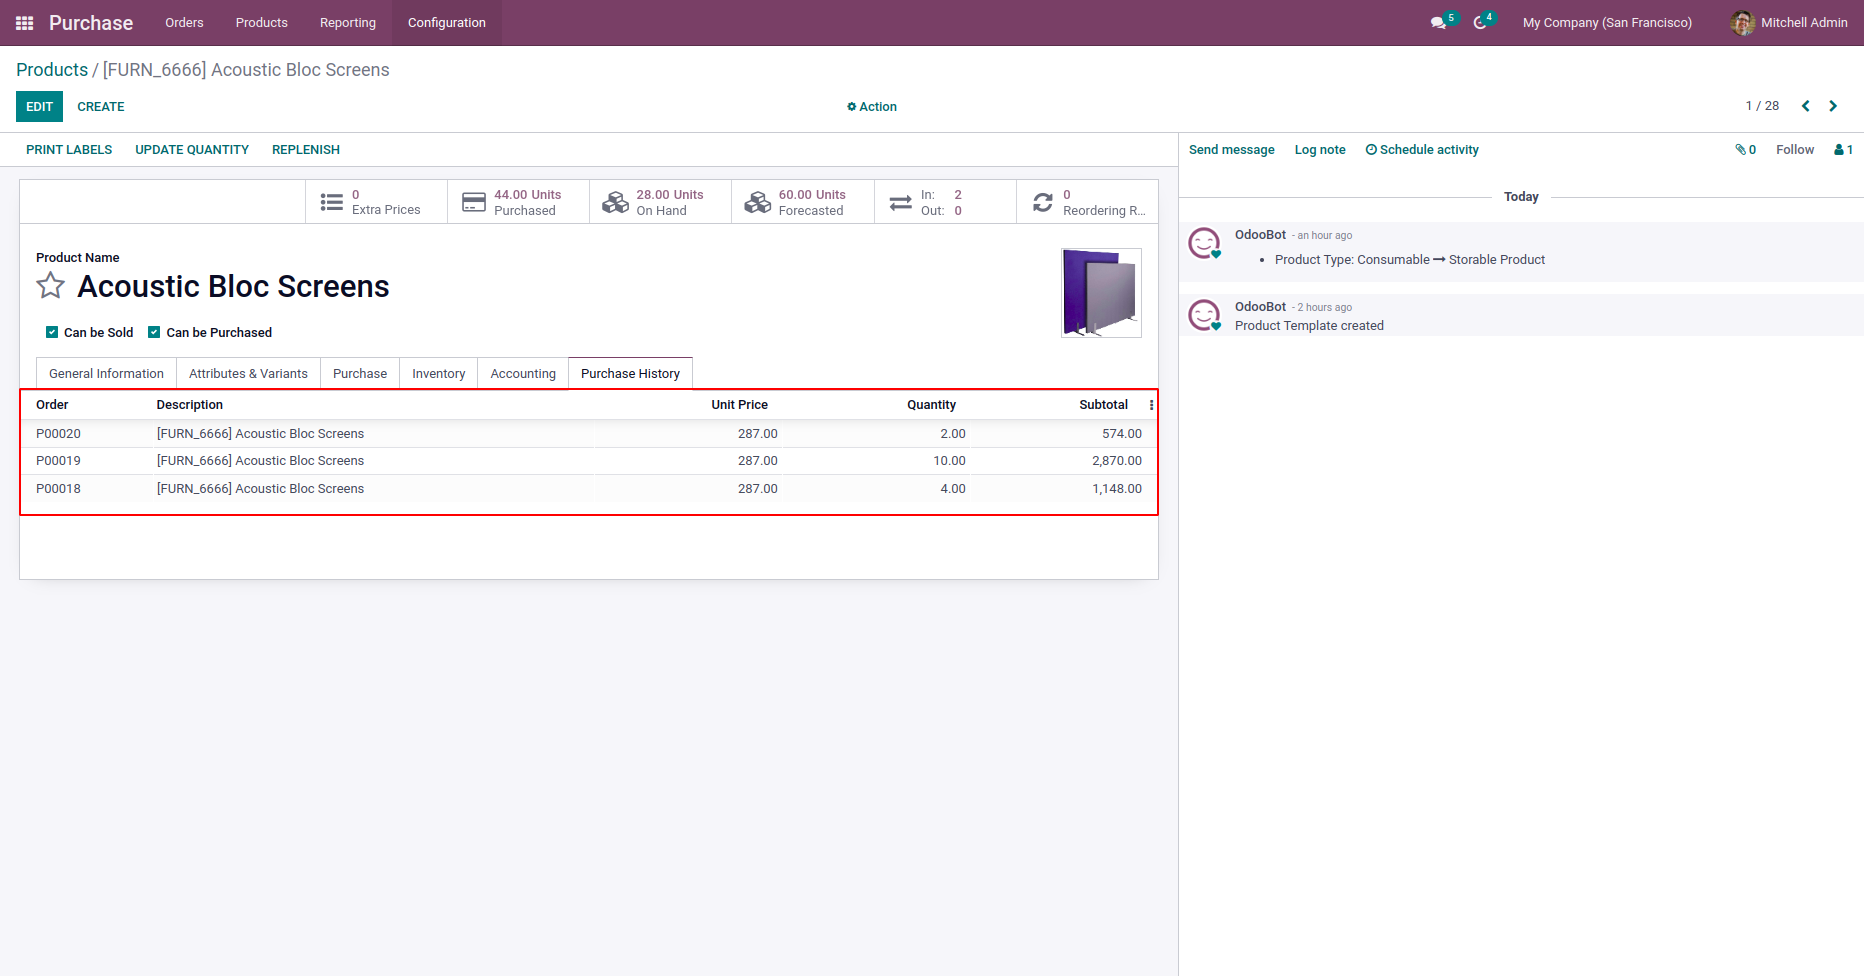Switch to the Purchase tab

(360, 373)
